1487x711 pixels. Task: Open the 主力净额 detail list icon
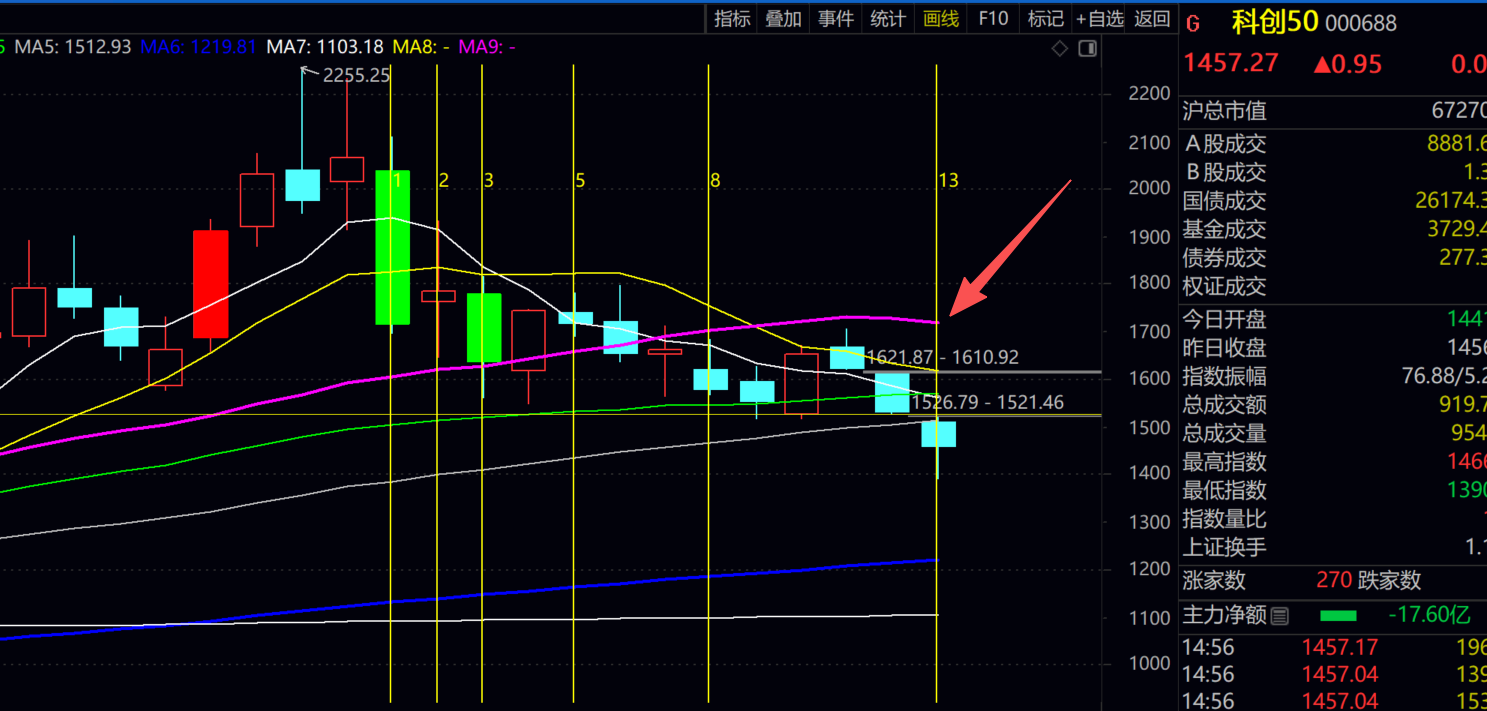pyautogui.click(x=1280, y=616)
